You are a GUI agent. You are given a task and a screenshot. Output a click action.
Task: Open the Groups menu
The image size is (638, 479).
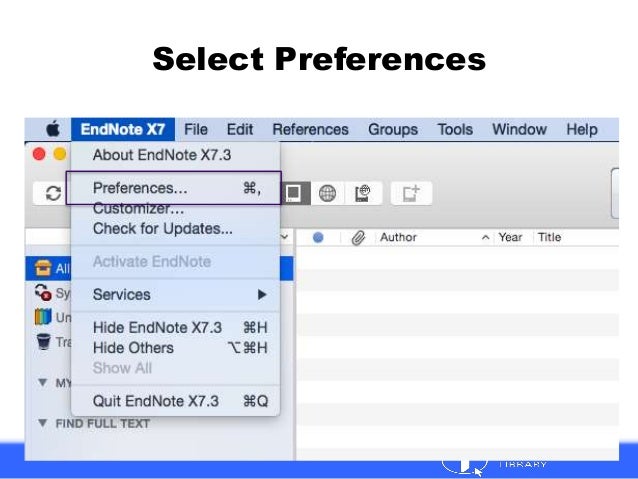pos(393,129)
